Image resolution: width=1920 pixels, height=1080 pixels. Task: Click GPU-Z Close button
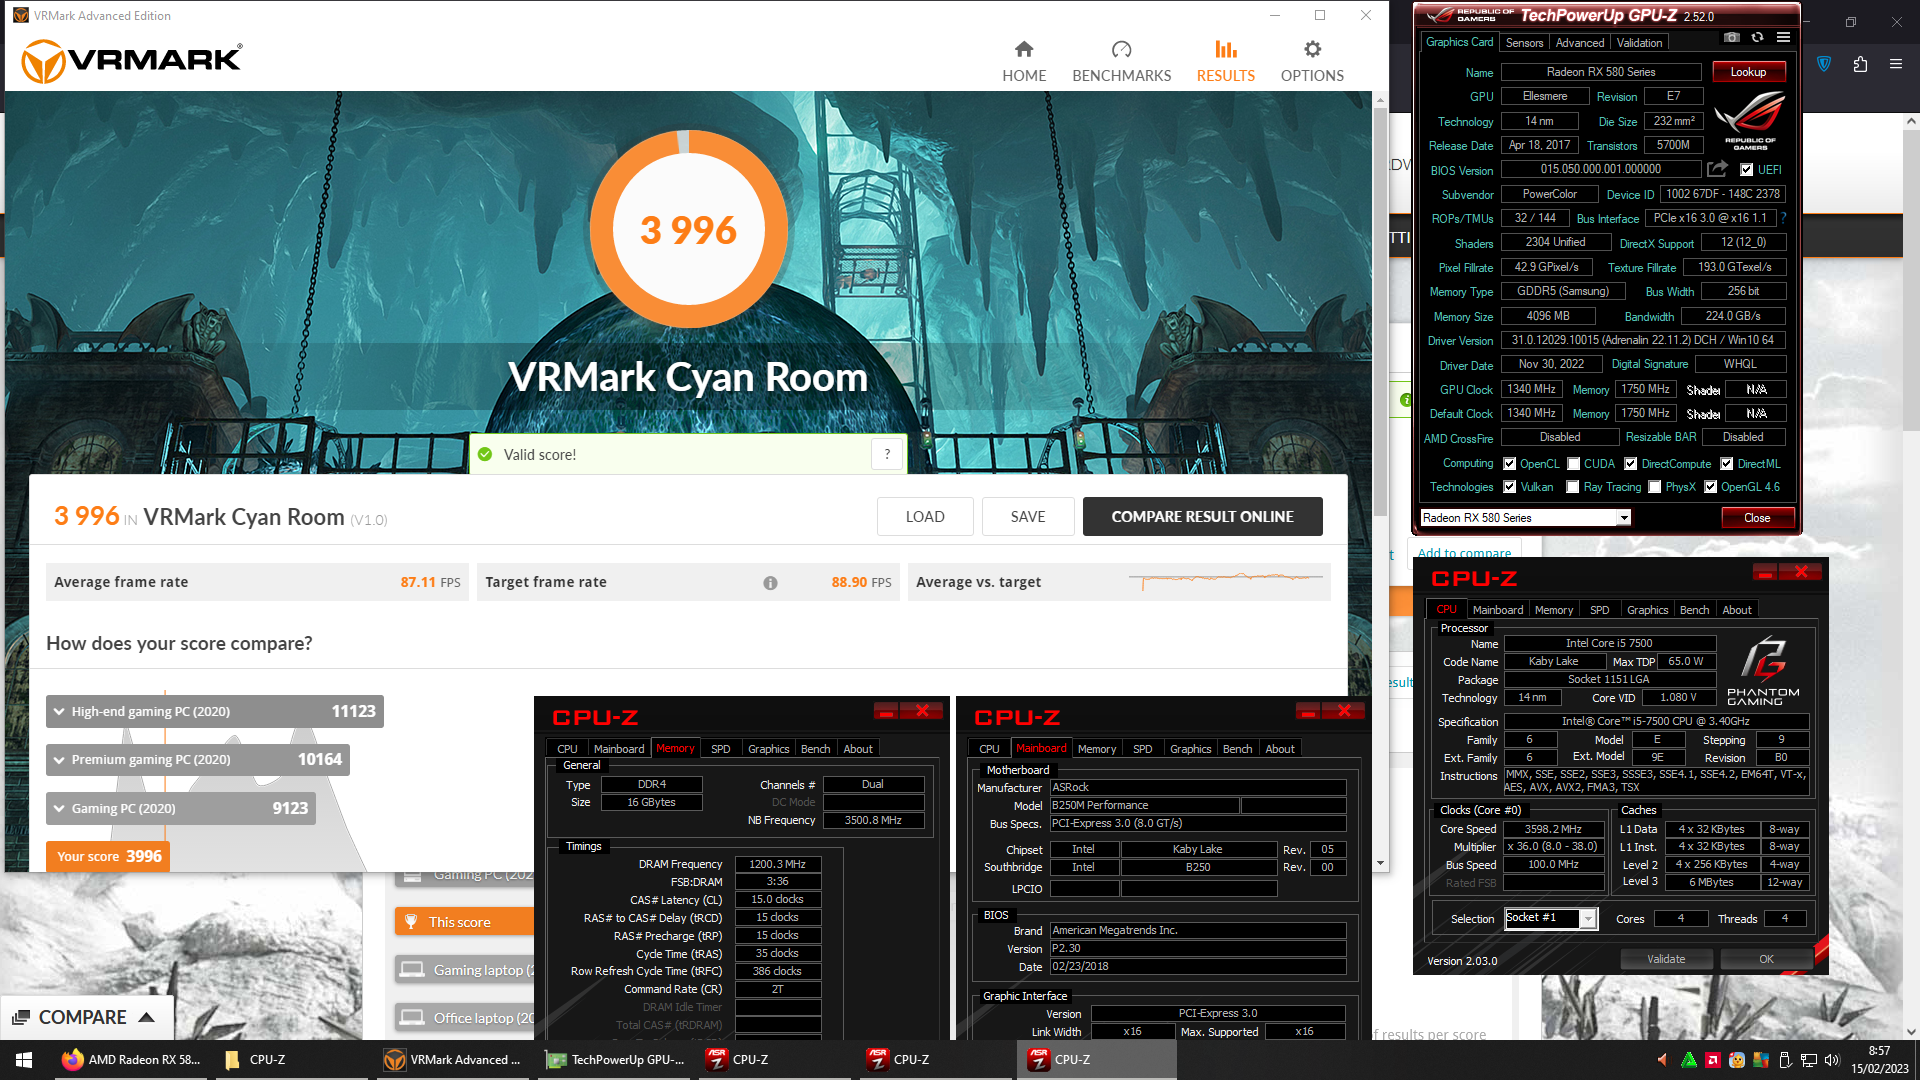click(1757, 518)
